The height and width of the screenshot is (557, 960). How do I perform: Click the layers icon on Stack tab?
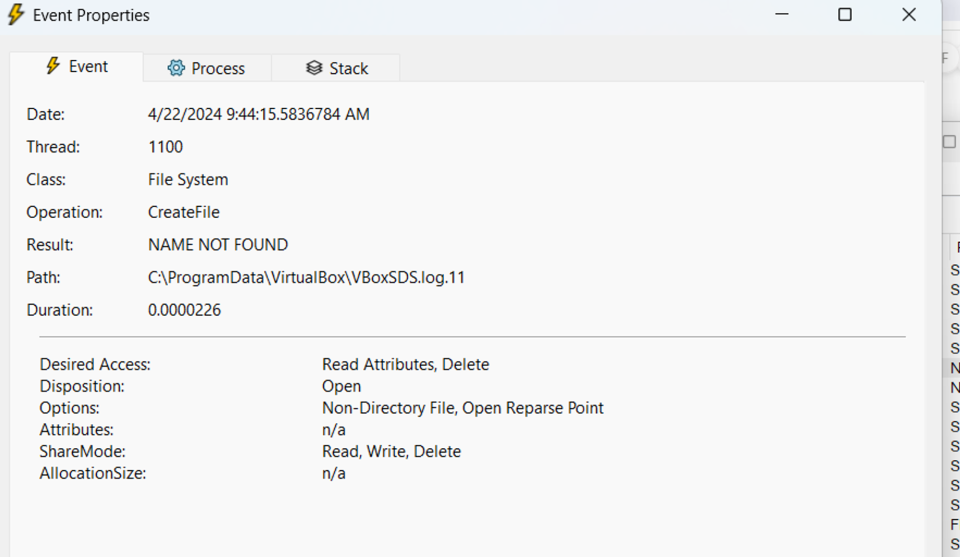click(314, 68)
